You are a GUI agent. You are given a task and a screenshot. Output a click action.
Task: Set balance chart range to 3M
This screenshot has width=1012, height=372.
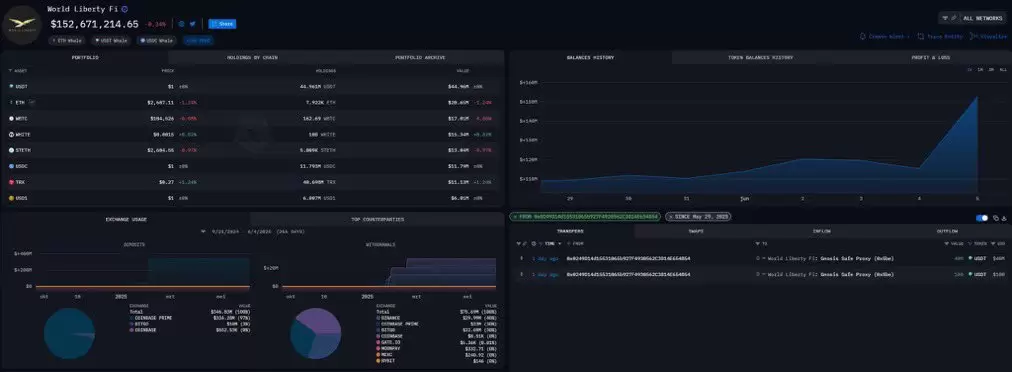pos(991,69)
